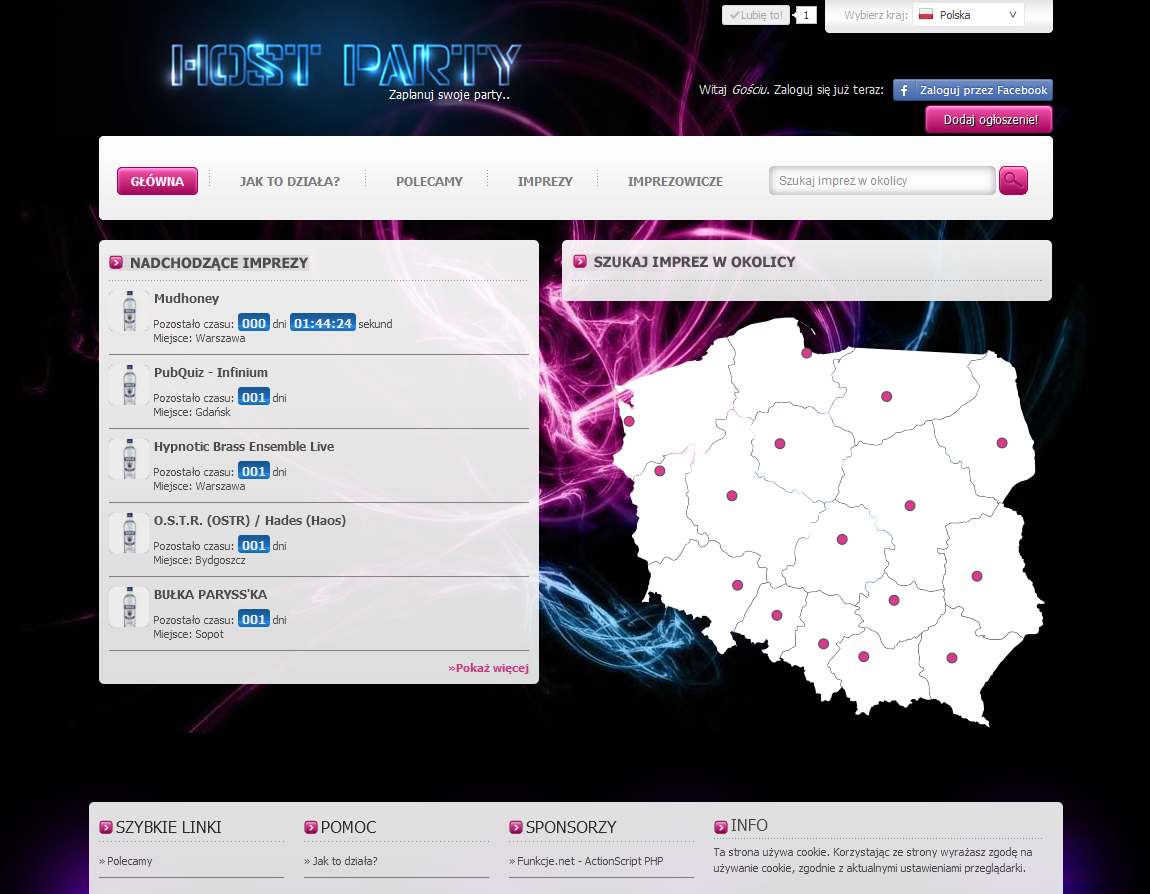Select the Opolskie map dot
1150x894 pixels.
click(x=777, y=615)
